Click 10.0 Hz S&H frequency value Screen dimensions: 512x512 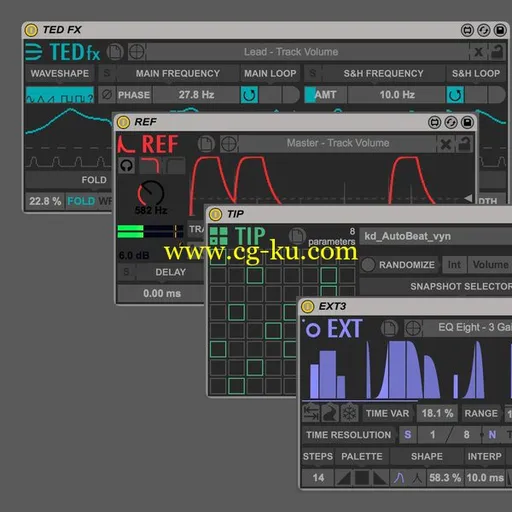397,95
